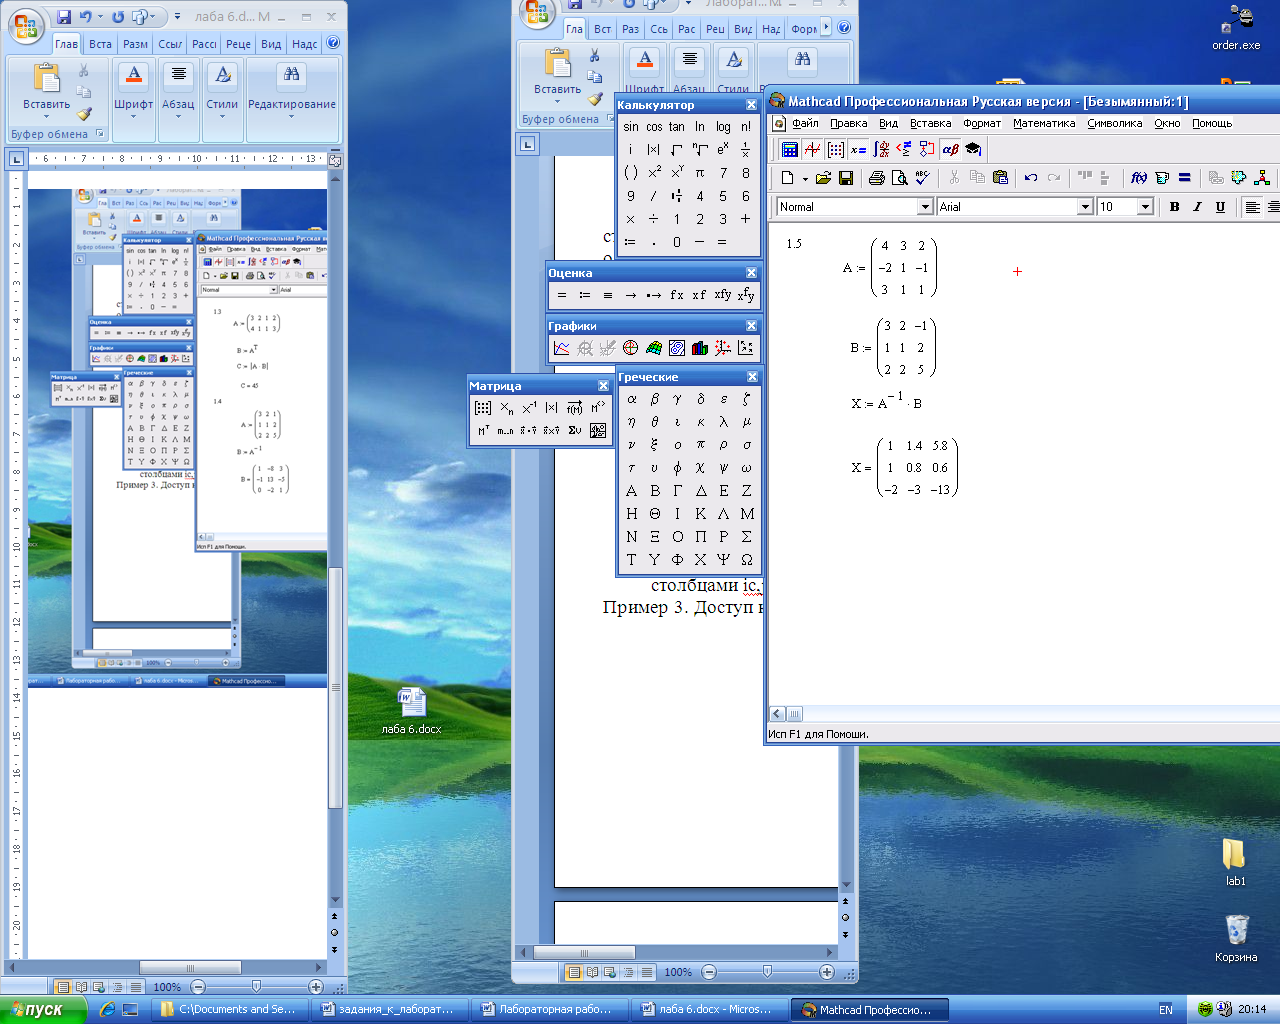Viewport: 1280px width, 1024px height.
Task: Insert a unit with the measuring cup icon
Action: click(1162, 178)
